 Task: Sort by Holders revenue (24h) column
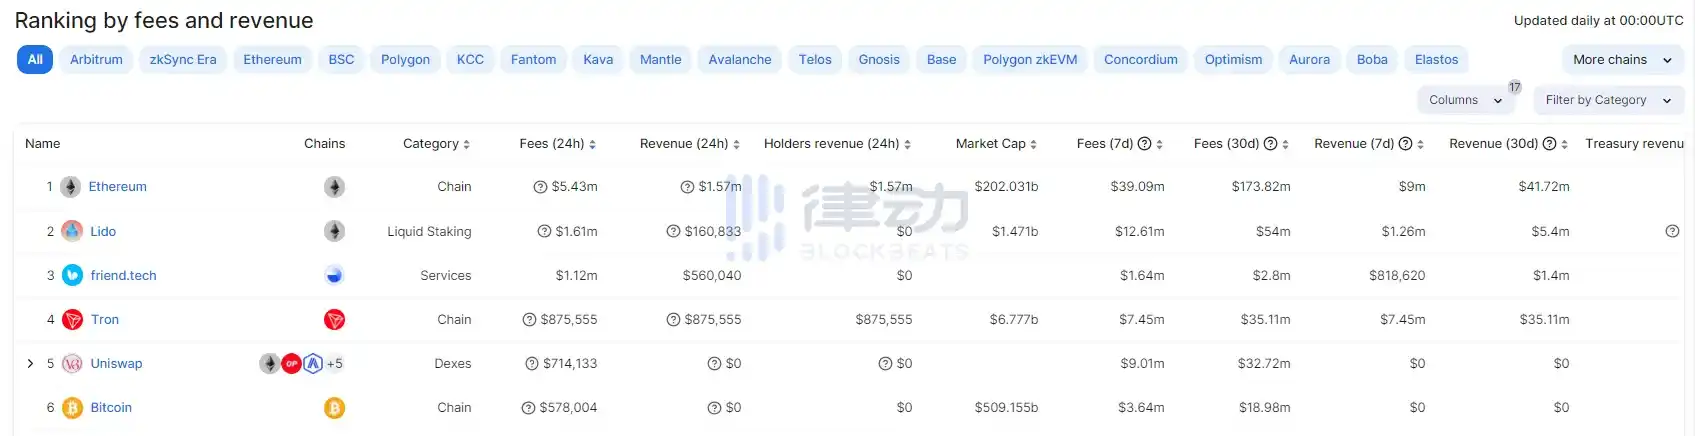pyautogui.click(x=838, y=144)
